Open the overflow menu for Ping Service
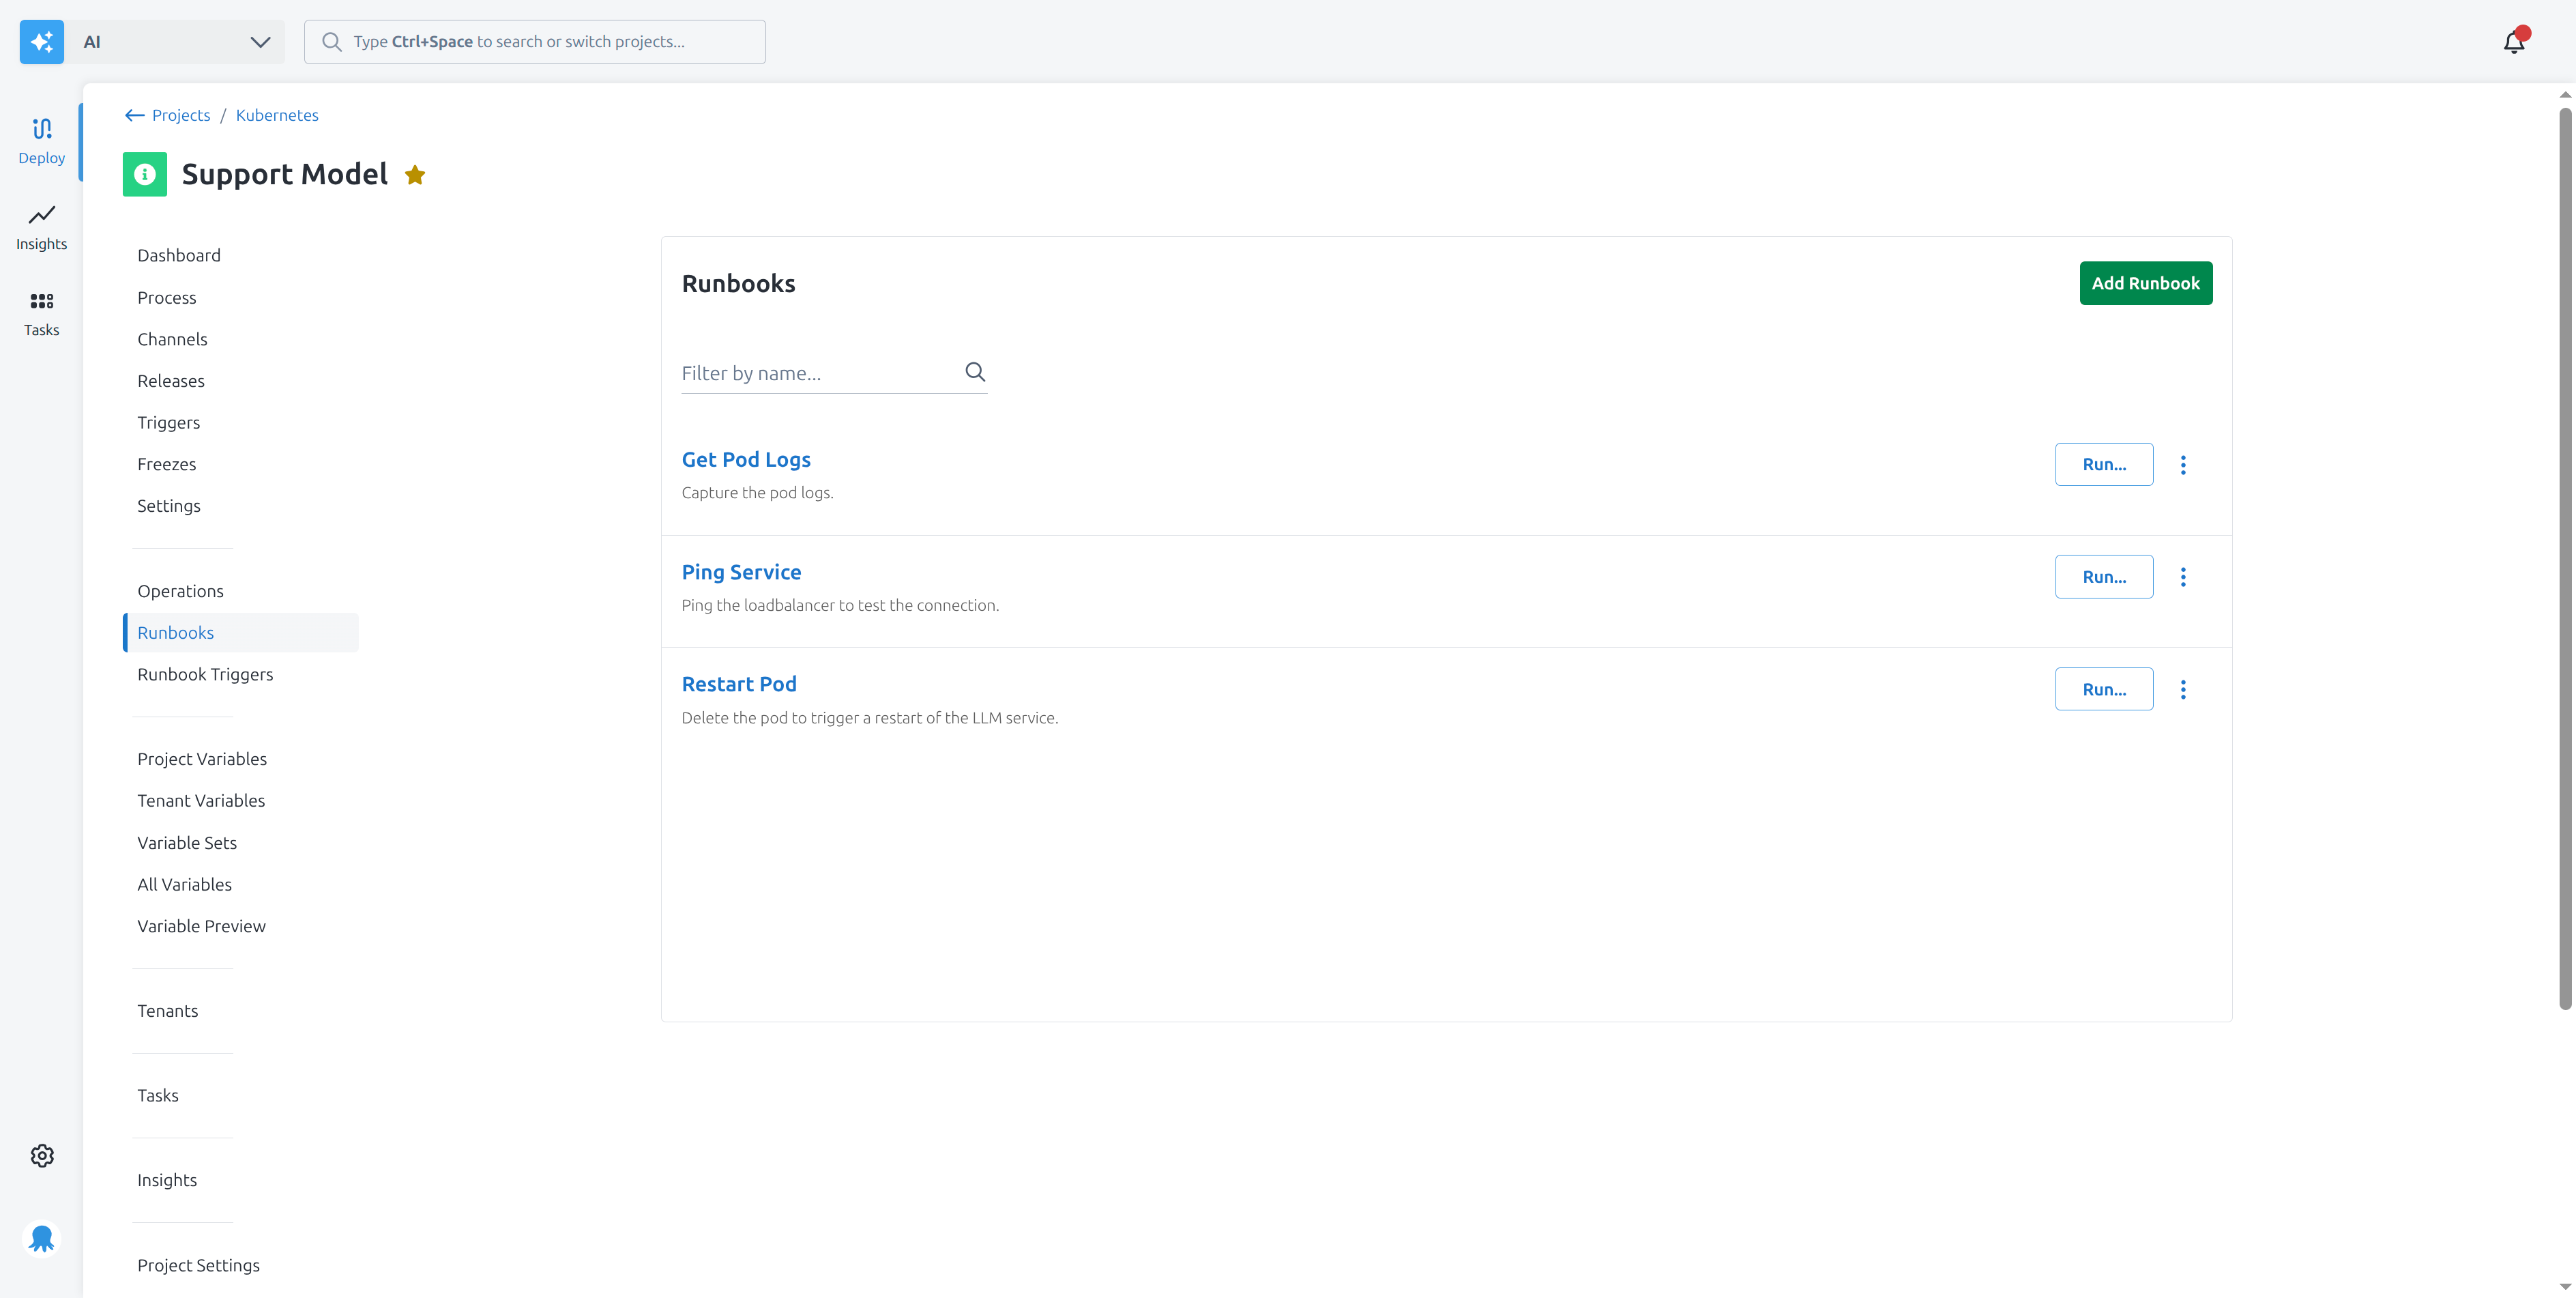Viewport: 2576px width, 1298px height. [x=2184, y=576]
